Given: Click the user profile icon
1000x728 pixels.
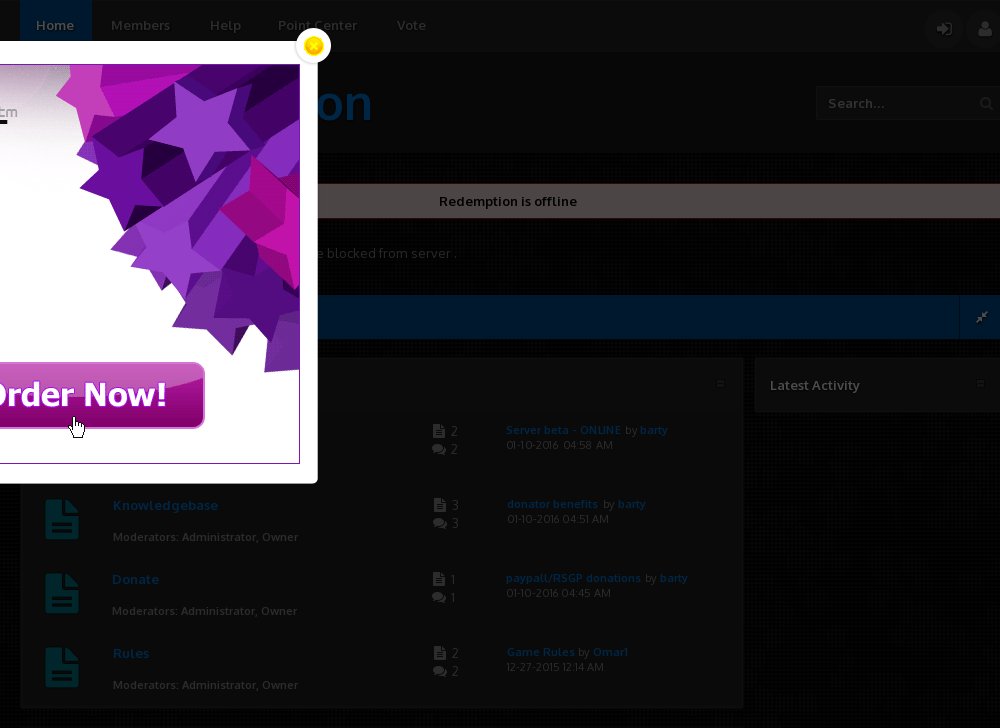Looking at the screenshot, I should tap(983, 29).
